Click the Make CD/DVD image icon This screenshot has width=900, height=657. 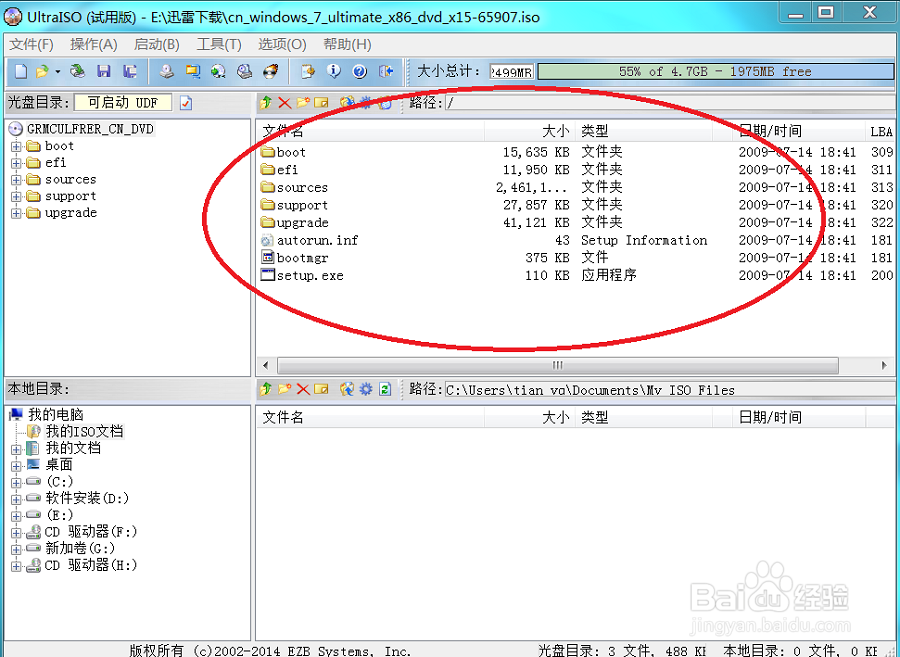167,71
